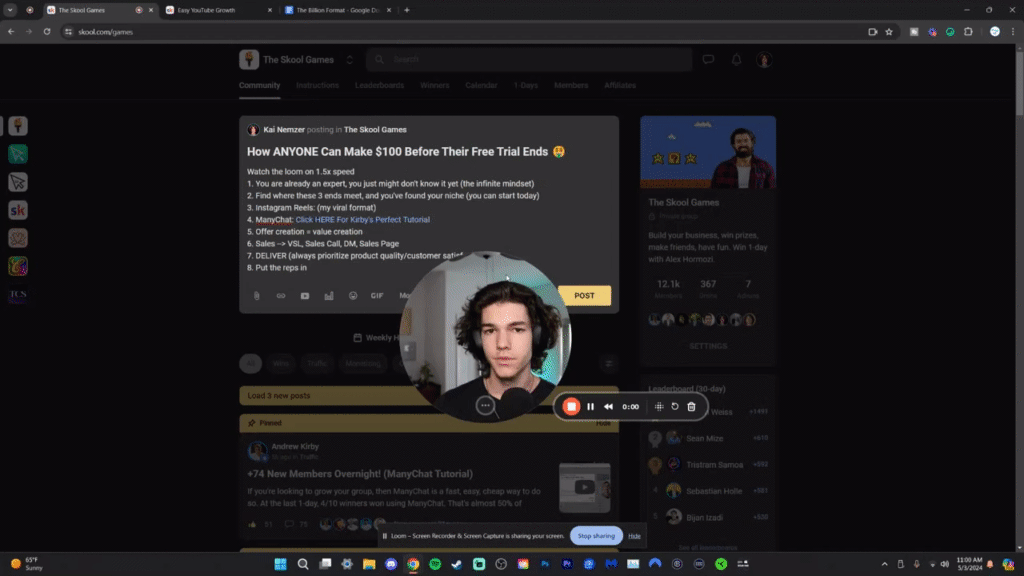Select the Monetizing category filter
This screenshot has width=1024, height=576.
click(x=362, y=364)
